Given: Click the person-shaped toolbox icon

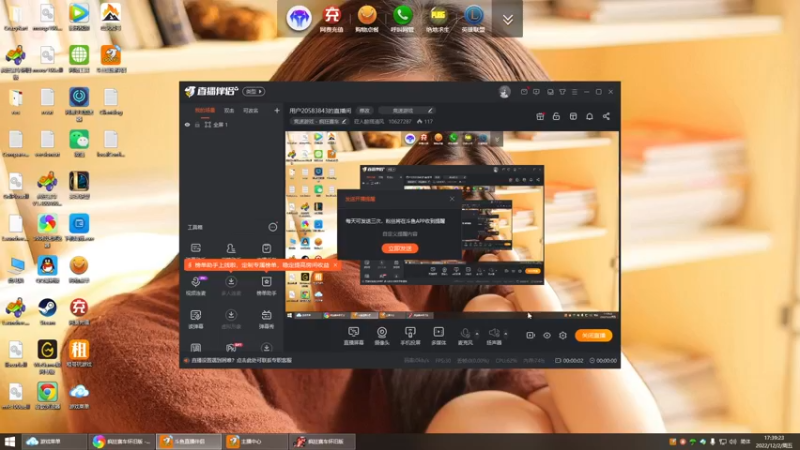Looking at the screenshot, I should click(x=231, y=248).
